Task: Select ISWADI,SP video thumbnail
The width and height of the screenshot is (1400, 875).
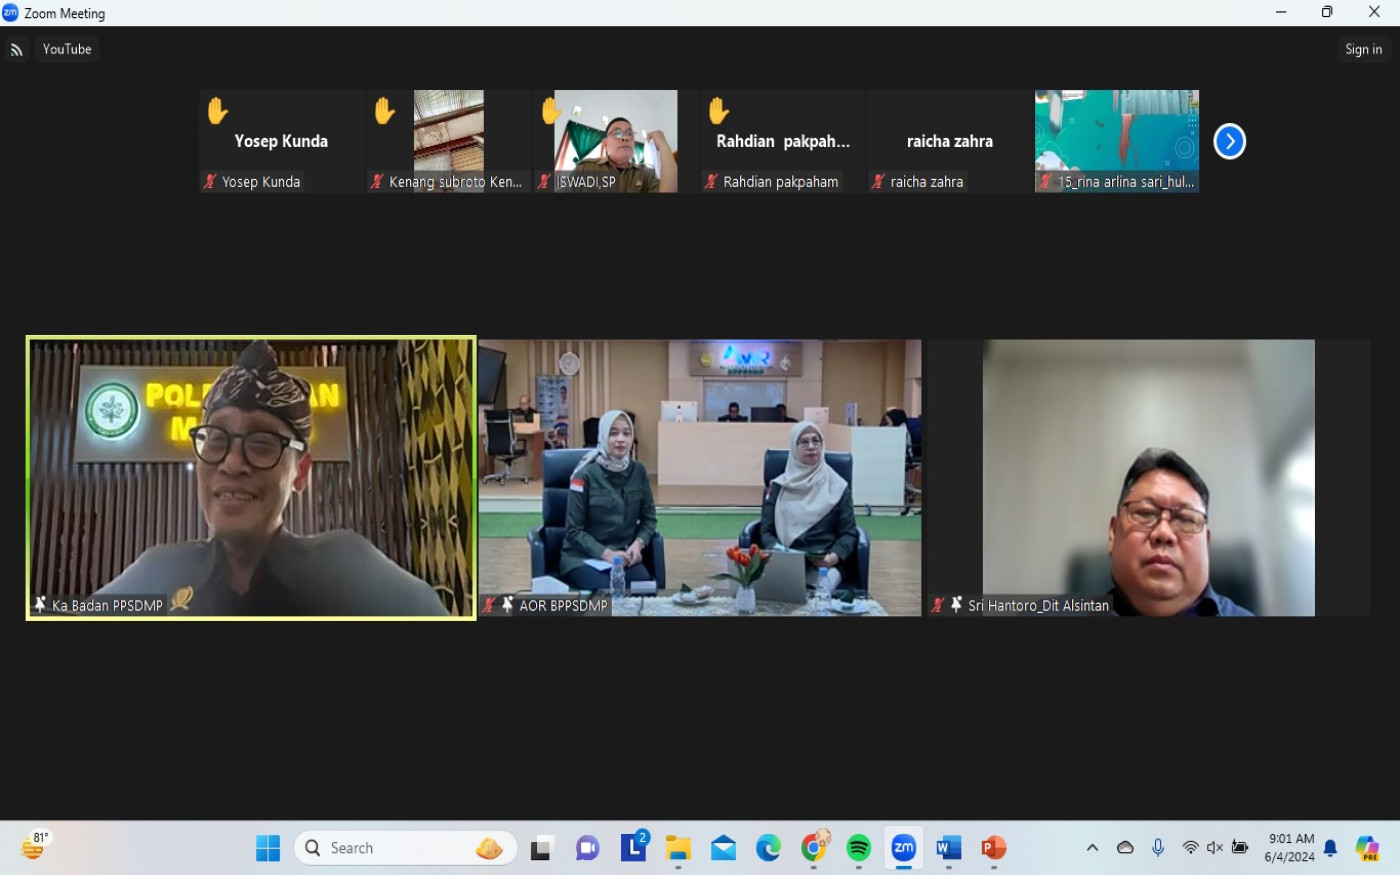Action: pyautogui.click(x=615, y=141)
